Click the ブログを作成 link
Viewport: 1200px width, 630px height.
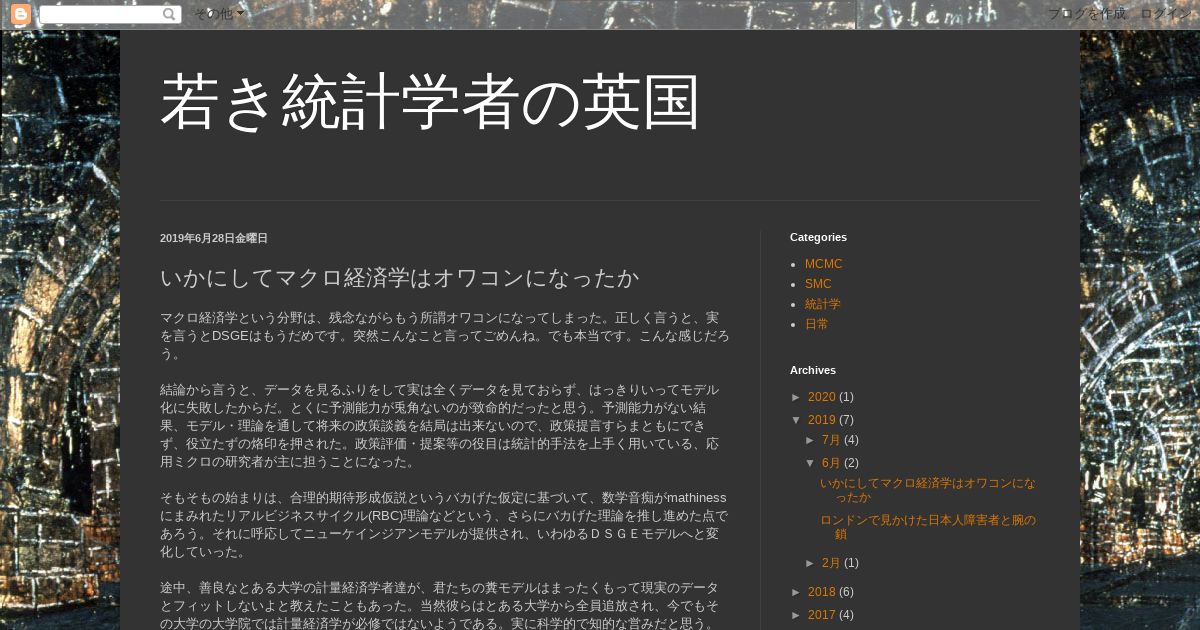click(x=1087, y=14)
